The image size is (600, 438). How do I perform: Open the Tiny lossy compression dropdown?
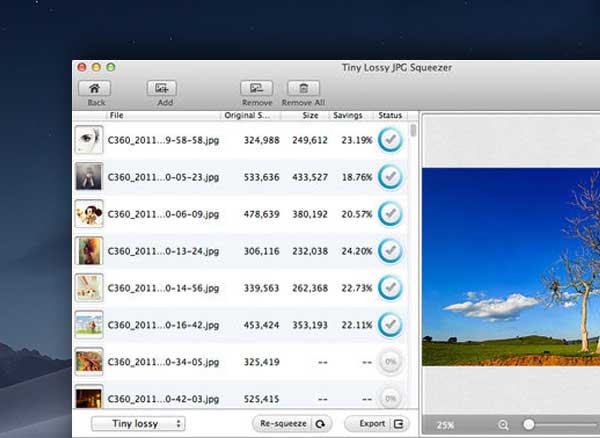[x=138, y=423]
